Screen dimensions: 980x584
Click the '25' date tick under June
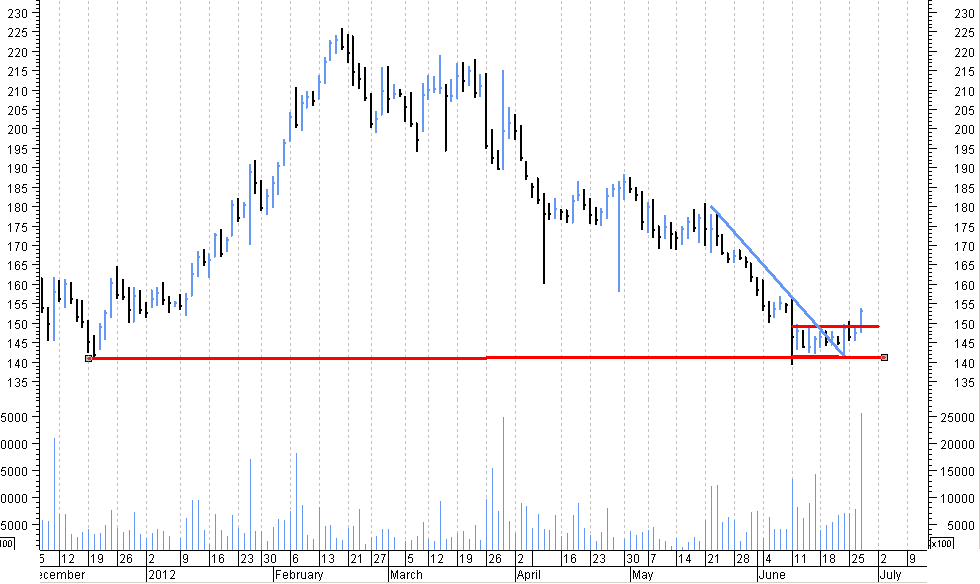coord(858,558)
